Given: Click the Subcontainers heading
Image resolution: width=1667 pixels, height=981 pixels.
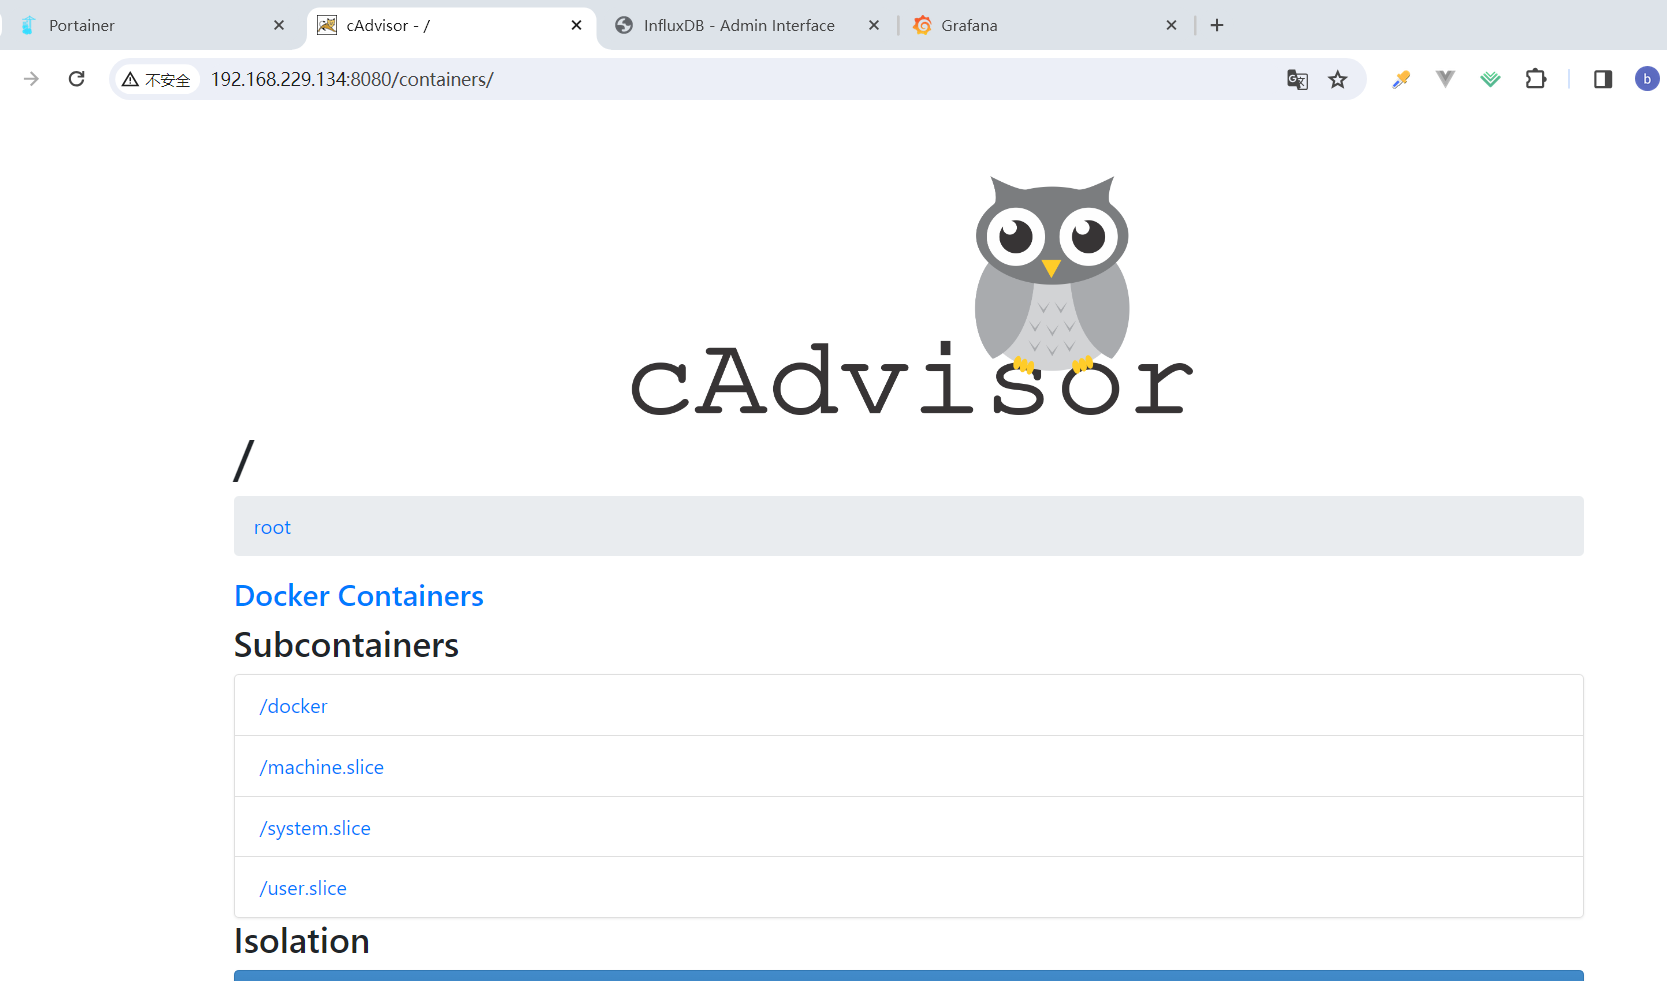Looking at the screenshot, I should [x=346, y=645].
